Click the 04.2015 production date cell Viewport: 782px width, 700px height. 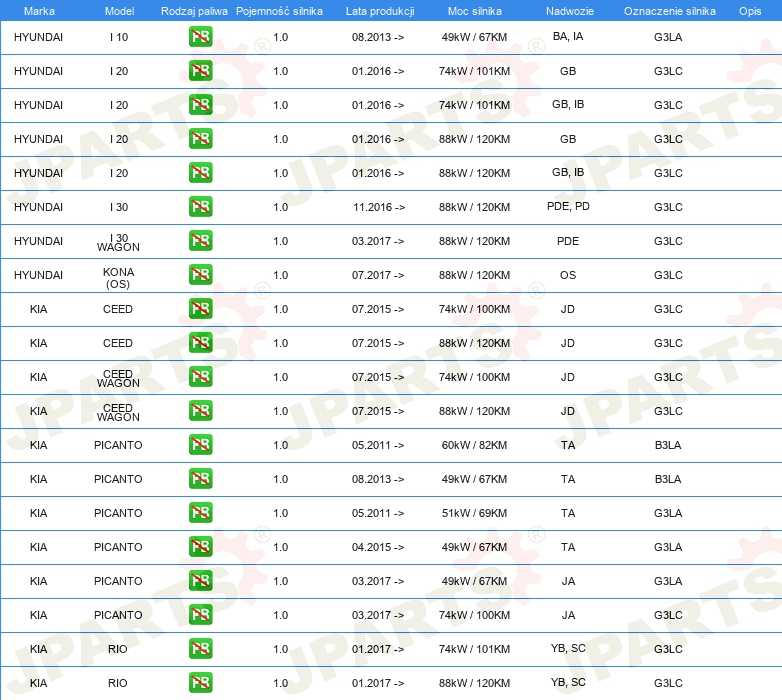pos(378,547)
